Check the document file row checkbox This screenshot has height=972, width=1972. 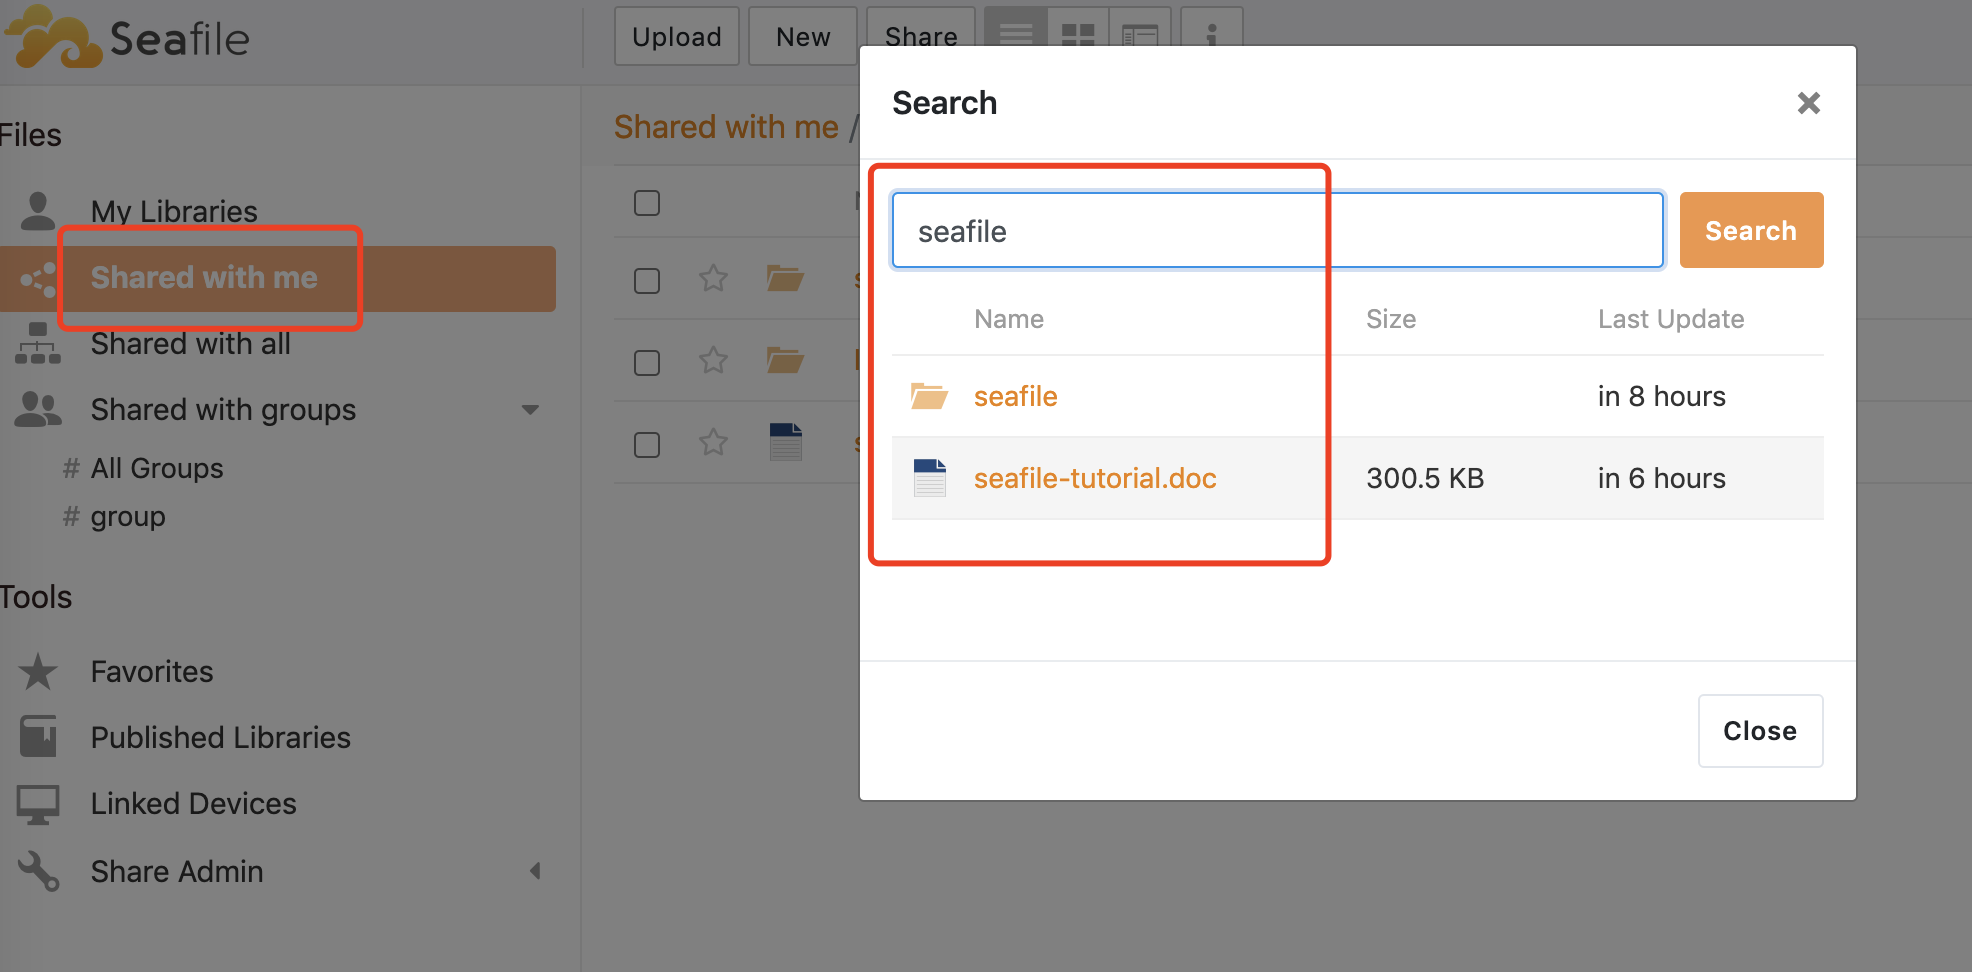pos(647,444)
